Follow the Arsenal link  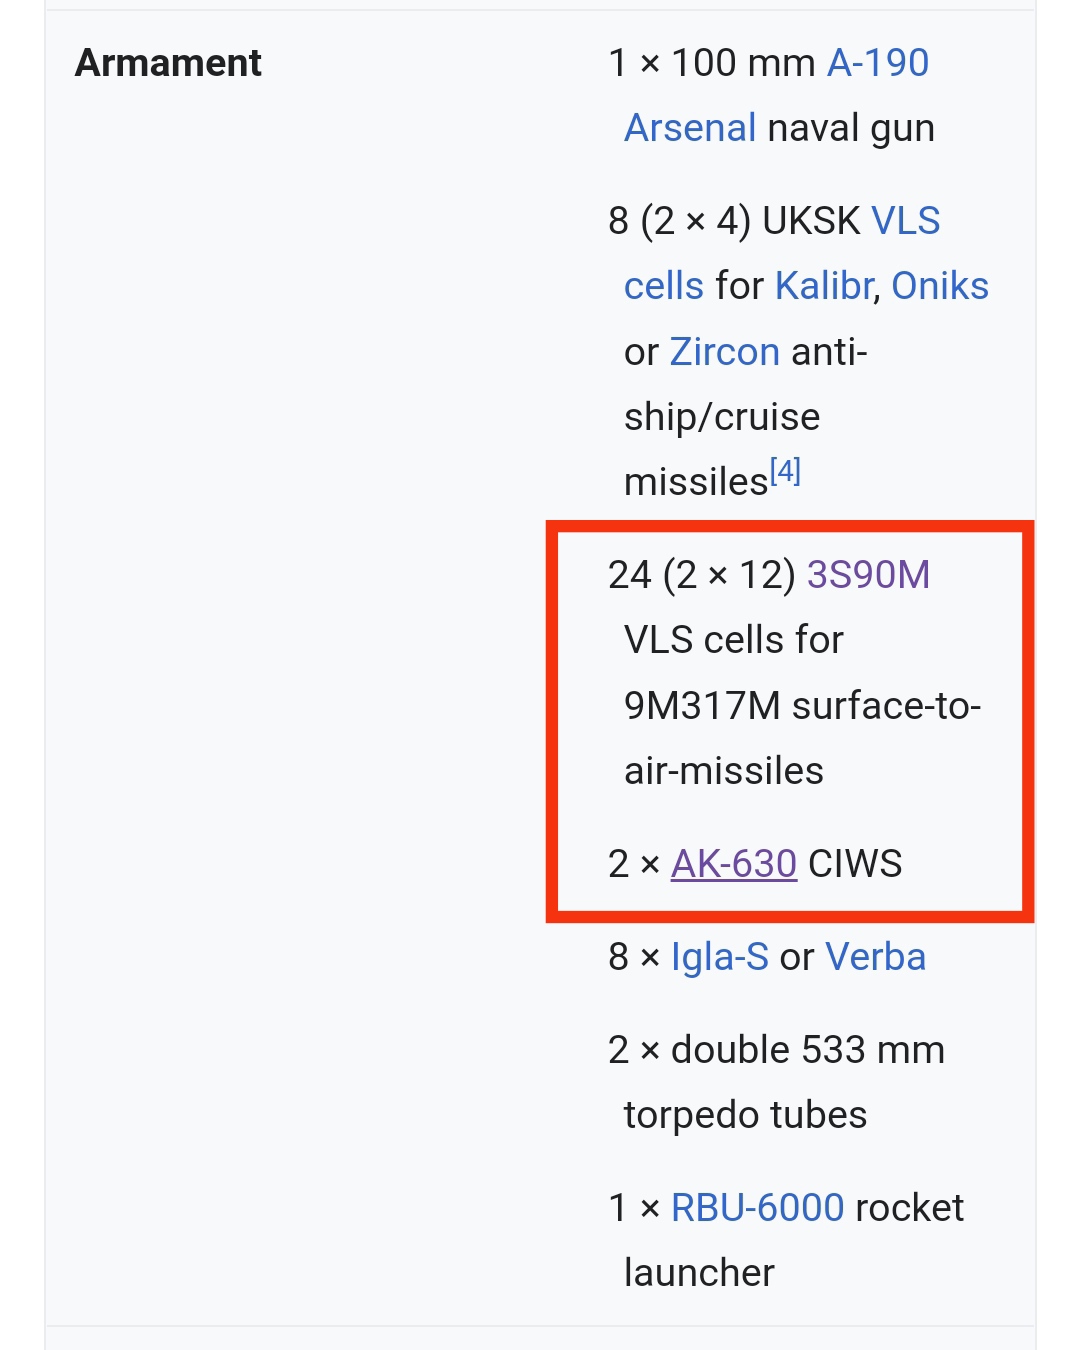click(690, 128)
